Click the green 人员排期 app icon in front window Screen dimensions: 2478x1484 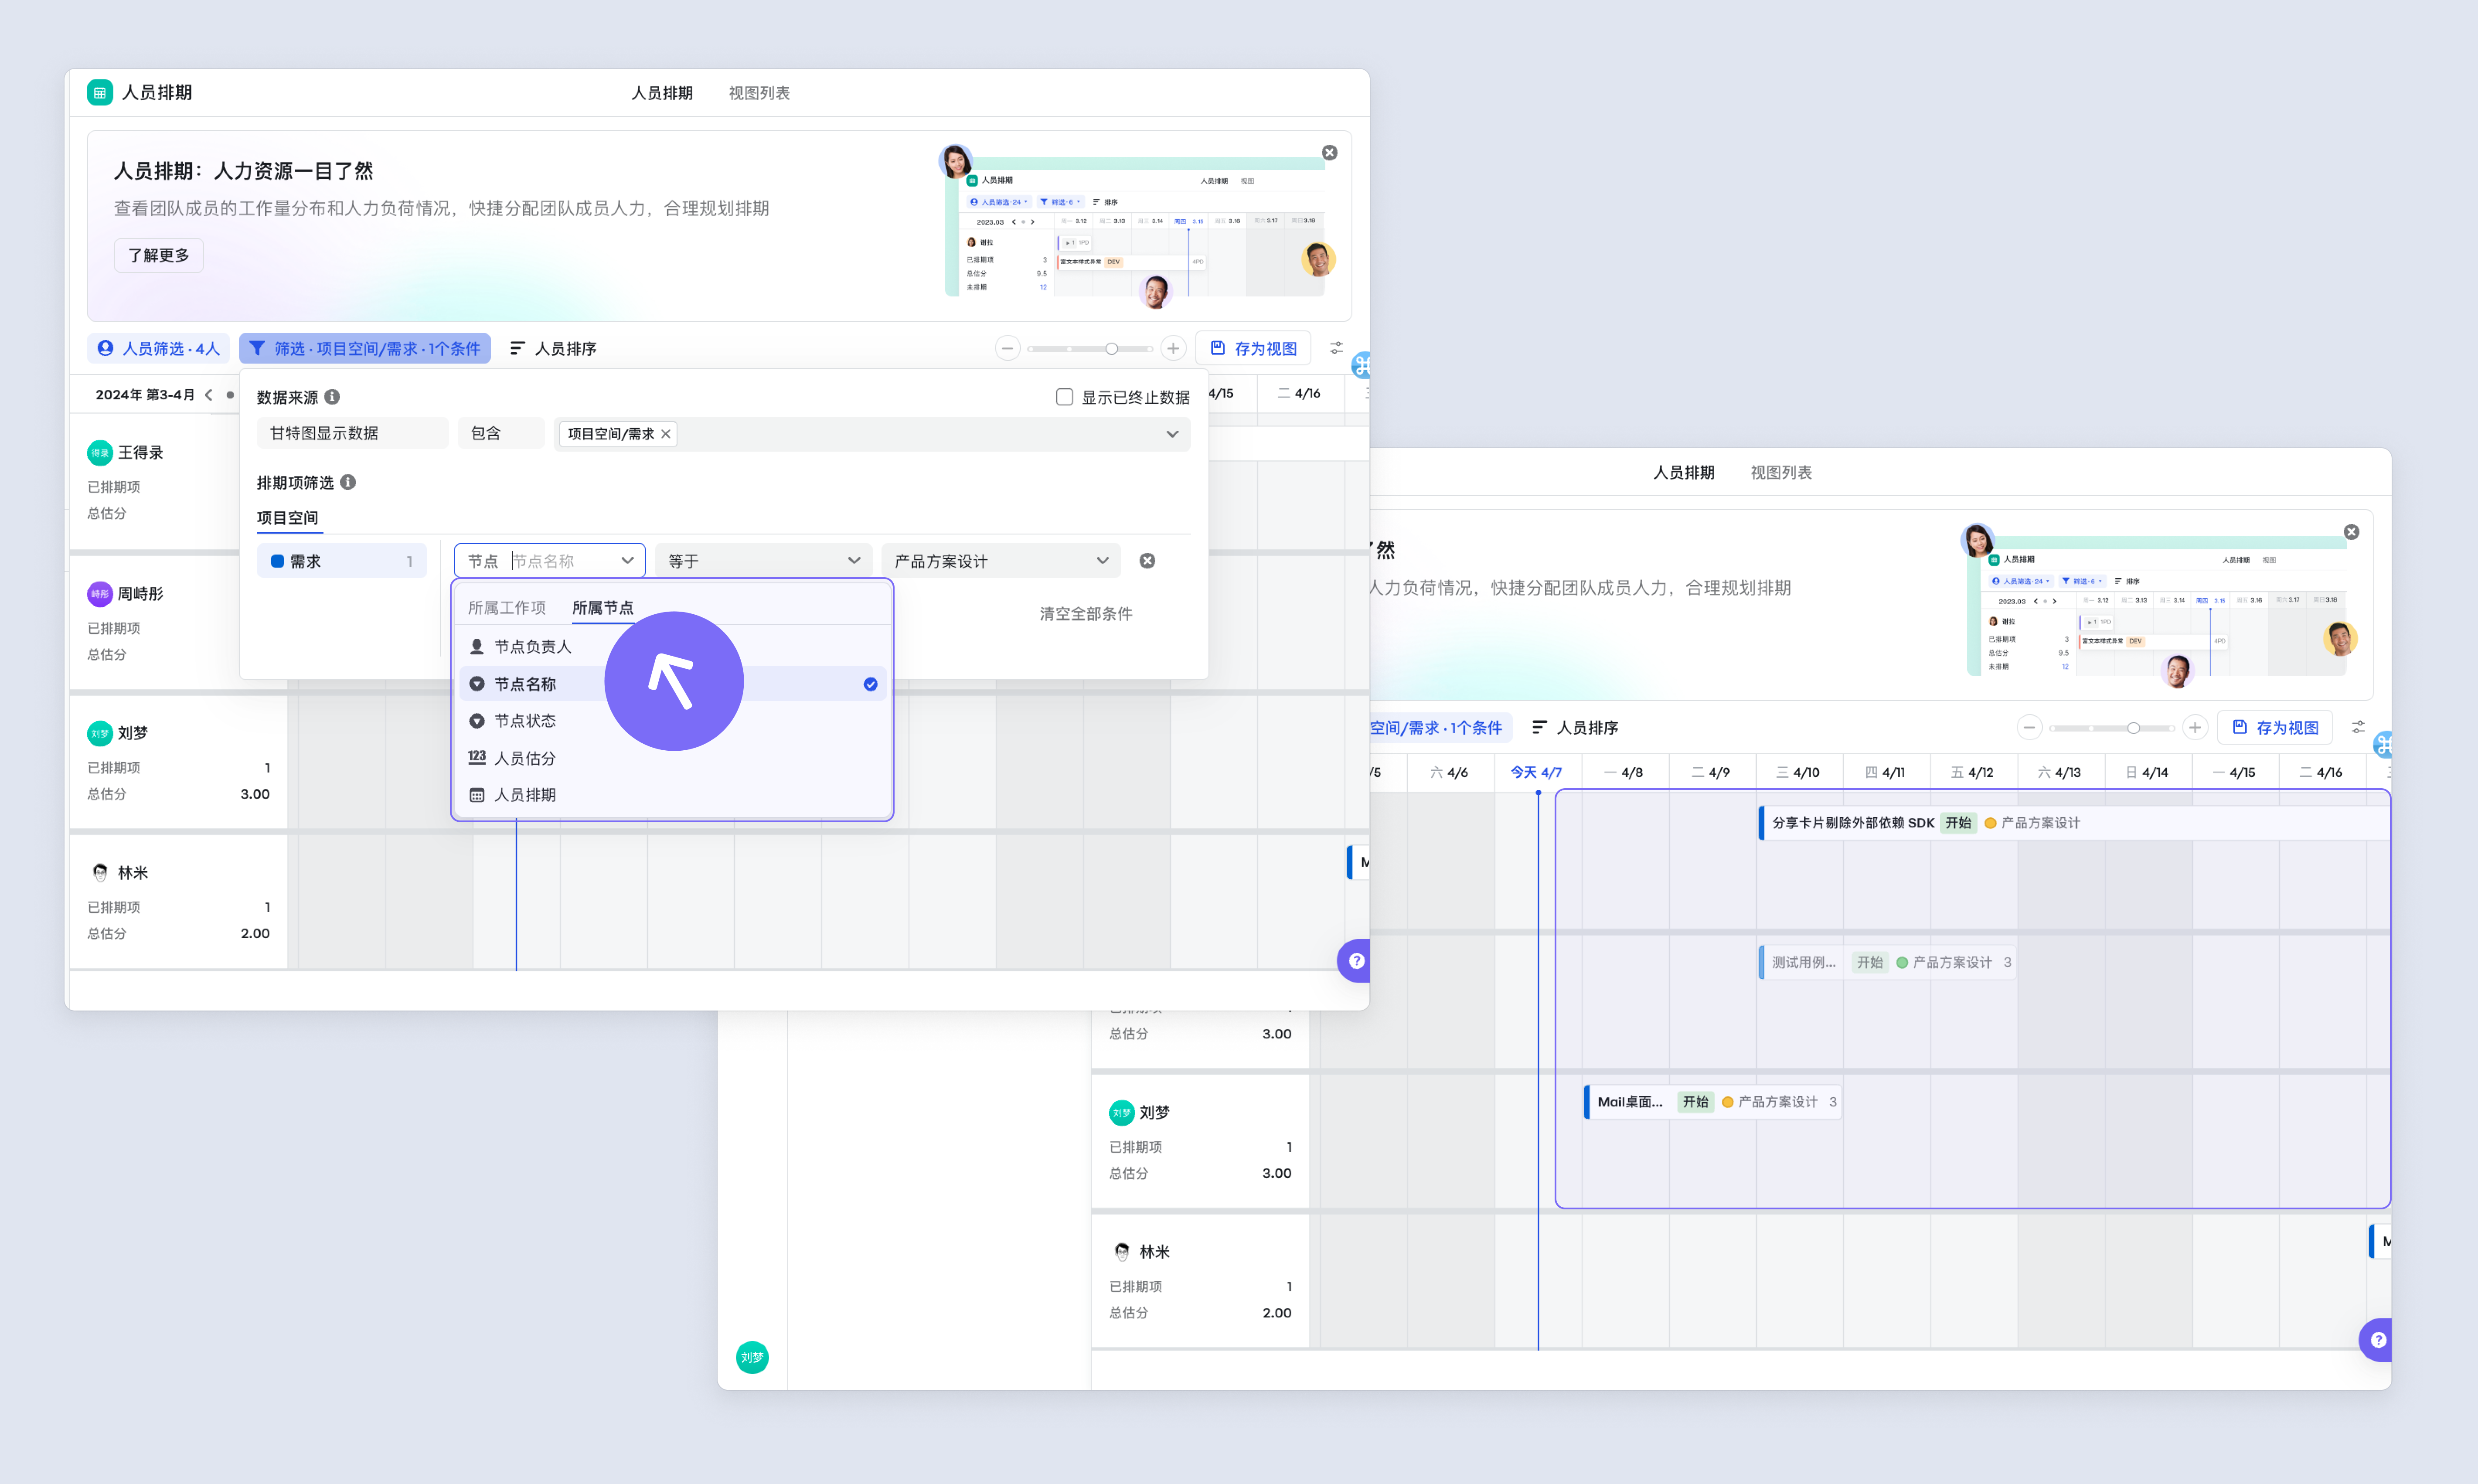99,93
